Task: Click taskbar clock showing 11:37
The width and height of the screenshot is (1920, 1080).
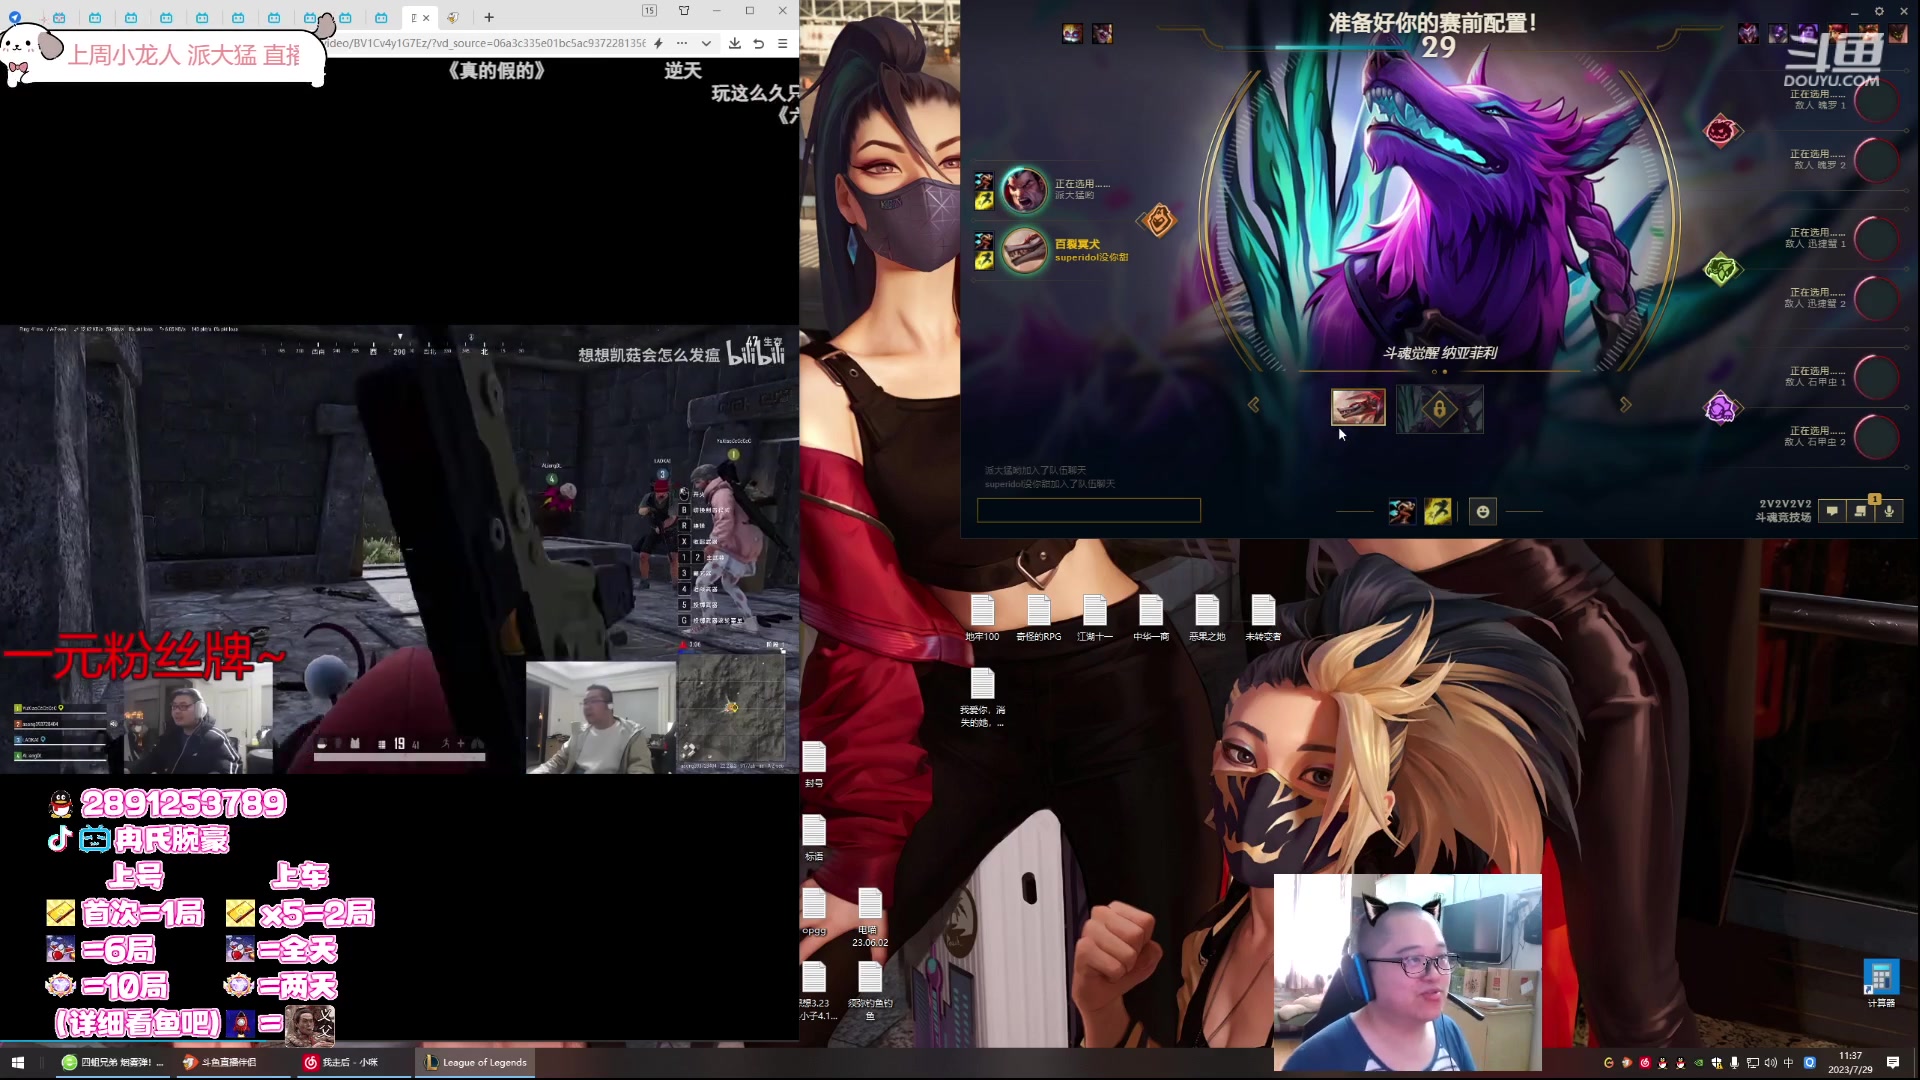Action: [1850, 1062]
